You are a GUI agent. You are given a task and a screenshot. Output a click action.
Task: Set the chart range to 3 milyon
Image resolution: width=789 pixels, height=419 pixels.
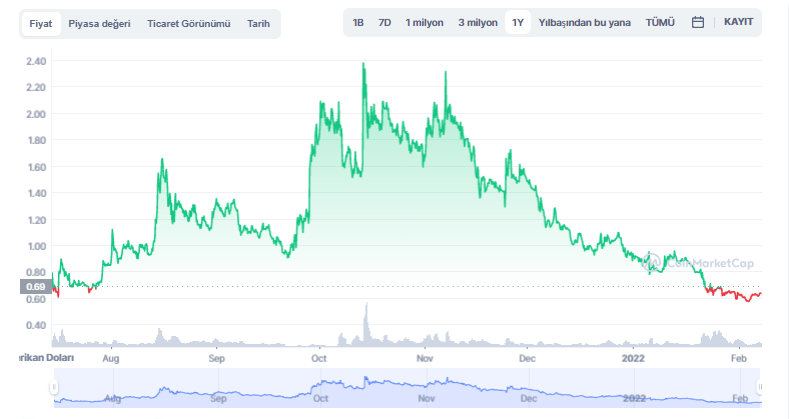pyautogui.click(x=477, y=22)
